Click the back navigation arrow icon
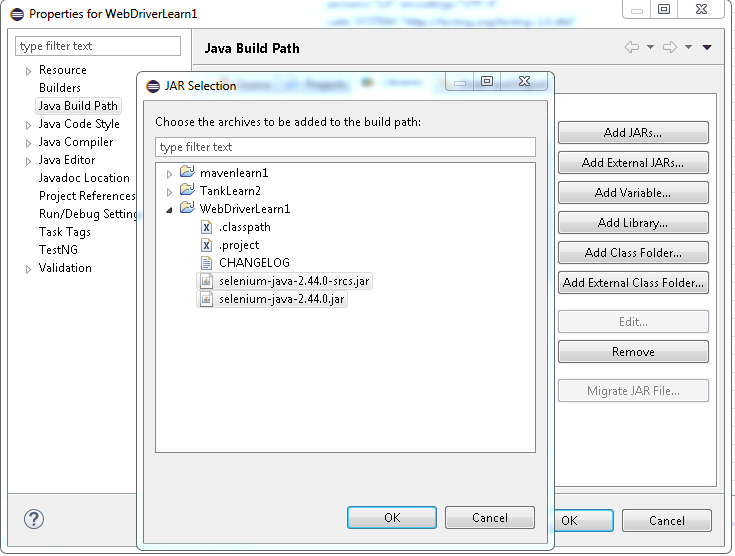This screenshot has width=735, height=556. point(632,47)
